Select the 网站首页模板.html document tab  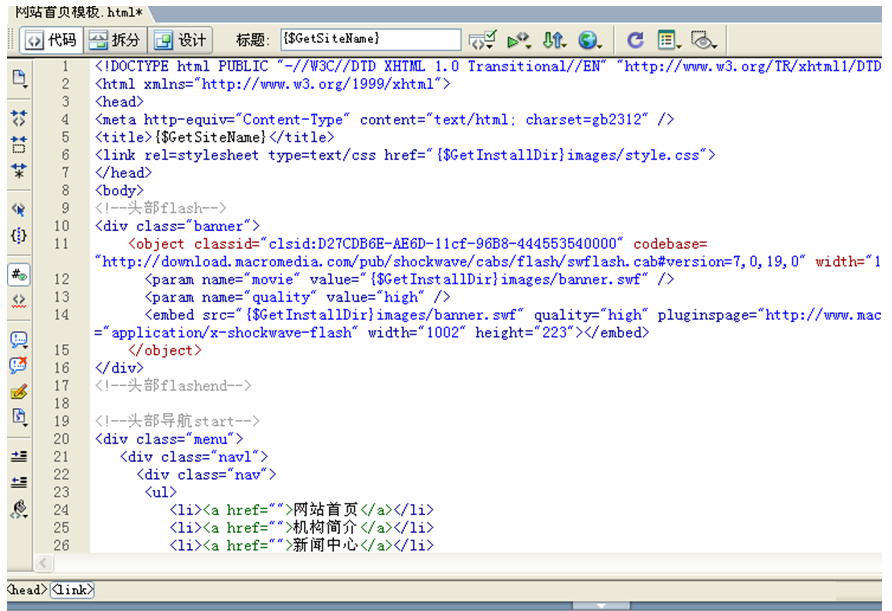tap(79, 12)
